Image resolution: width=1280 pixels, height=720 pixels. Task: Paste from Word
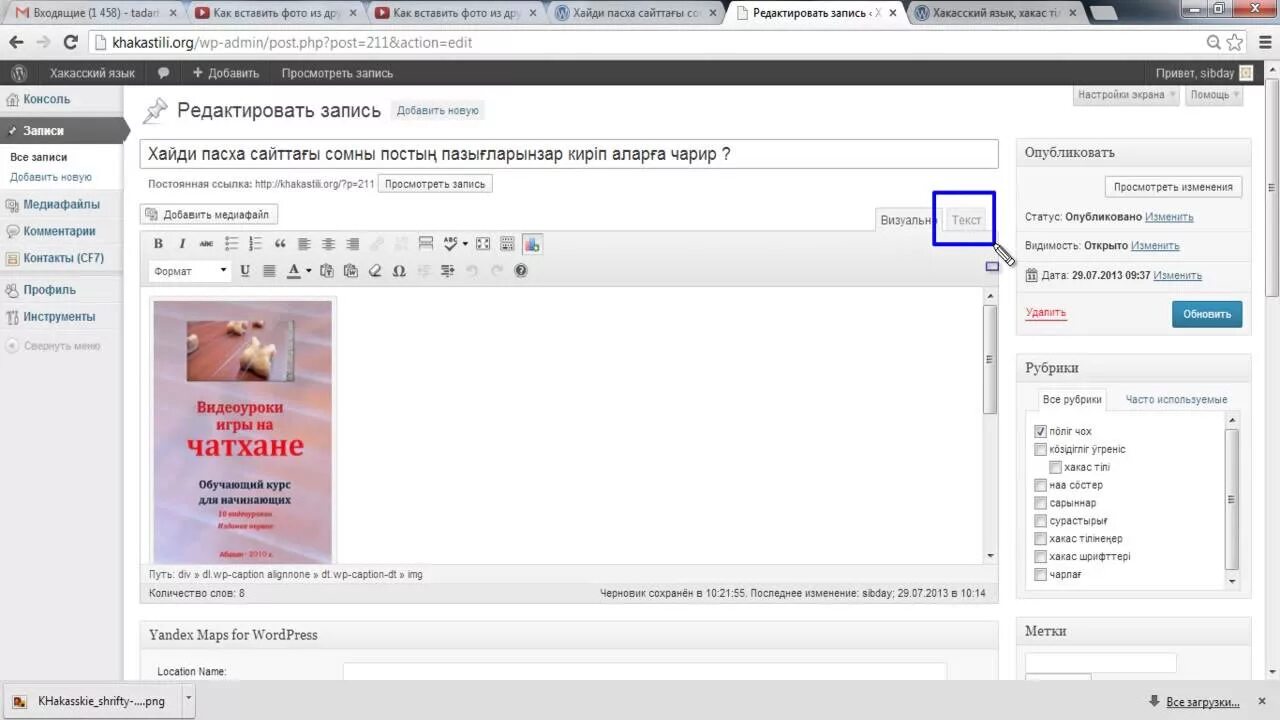350,271
